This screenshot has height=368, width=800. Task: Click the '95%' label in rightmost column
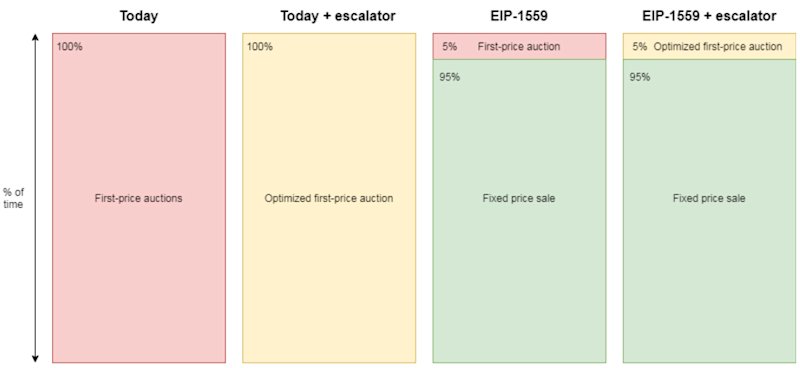640,78
